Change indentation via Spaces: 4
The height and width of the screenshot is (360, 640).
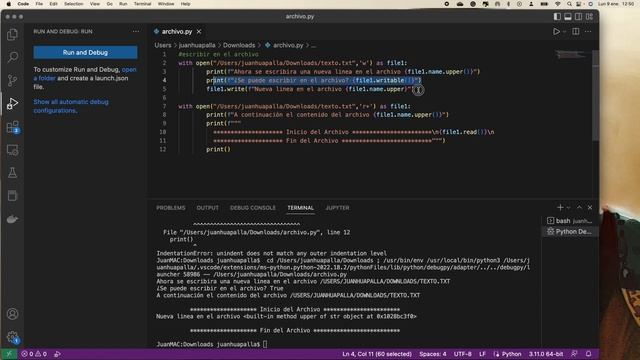tap(433, 354)
